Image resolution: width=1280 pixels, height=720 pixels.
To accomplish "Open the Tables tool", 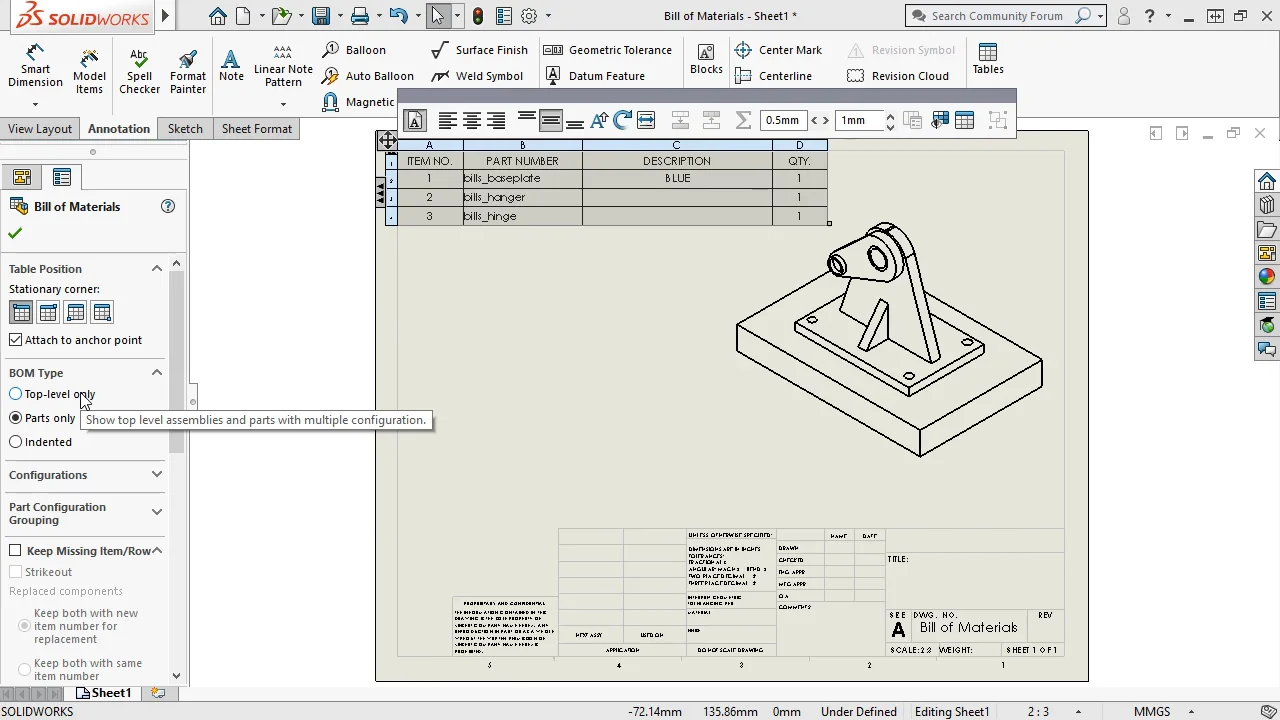I will tap(988, 59).
